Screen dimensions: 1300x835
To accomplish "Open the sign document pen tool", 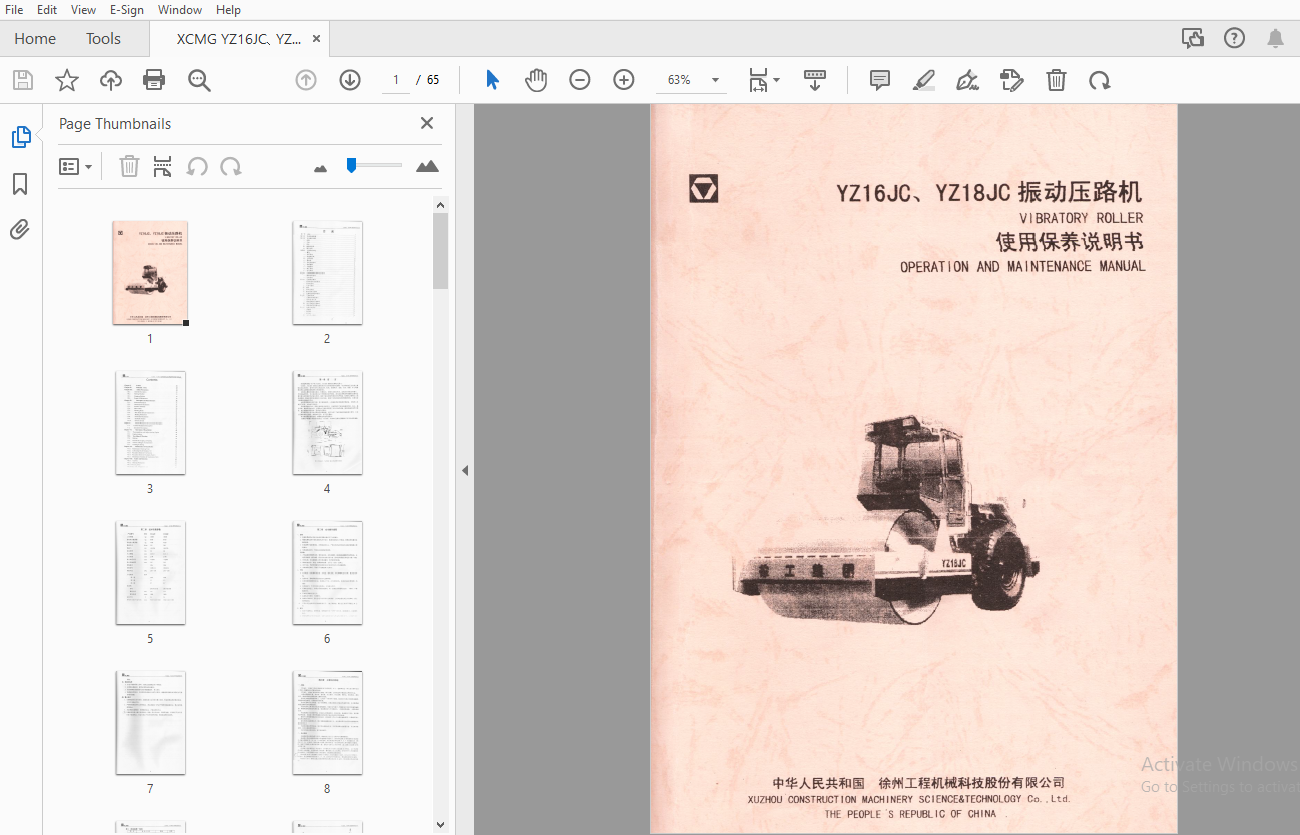I will pyautogui.click(x=968, y=80).
